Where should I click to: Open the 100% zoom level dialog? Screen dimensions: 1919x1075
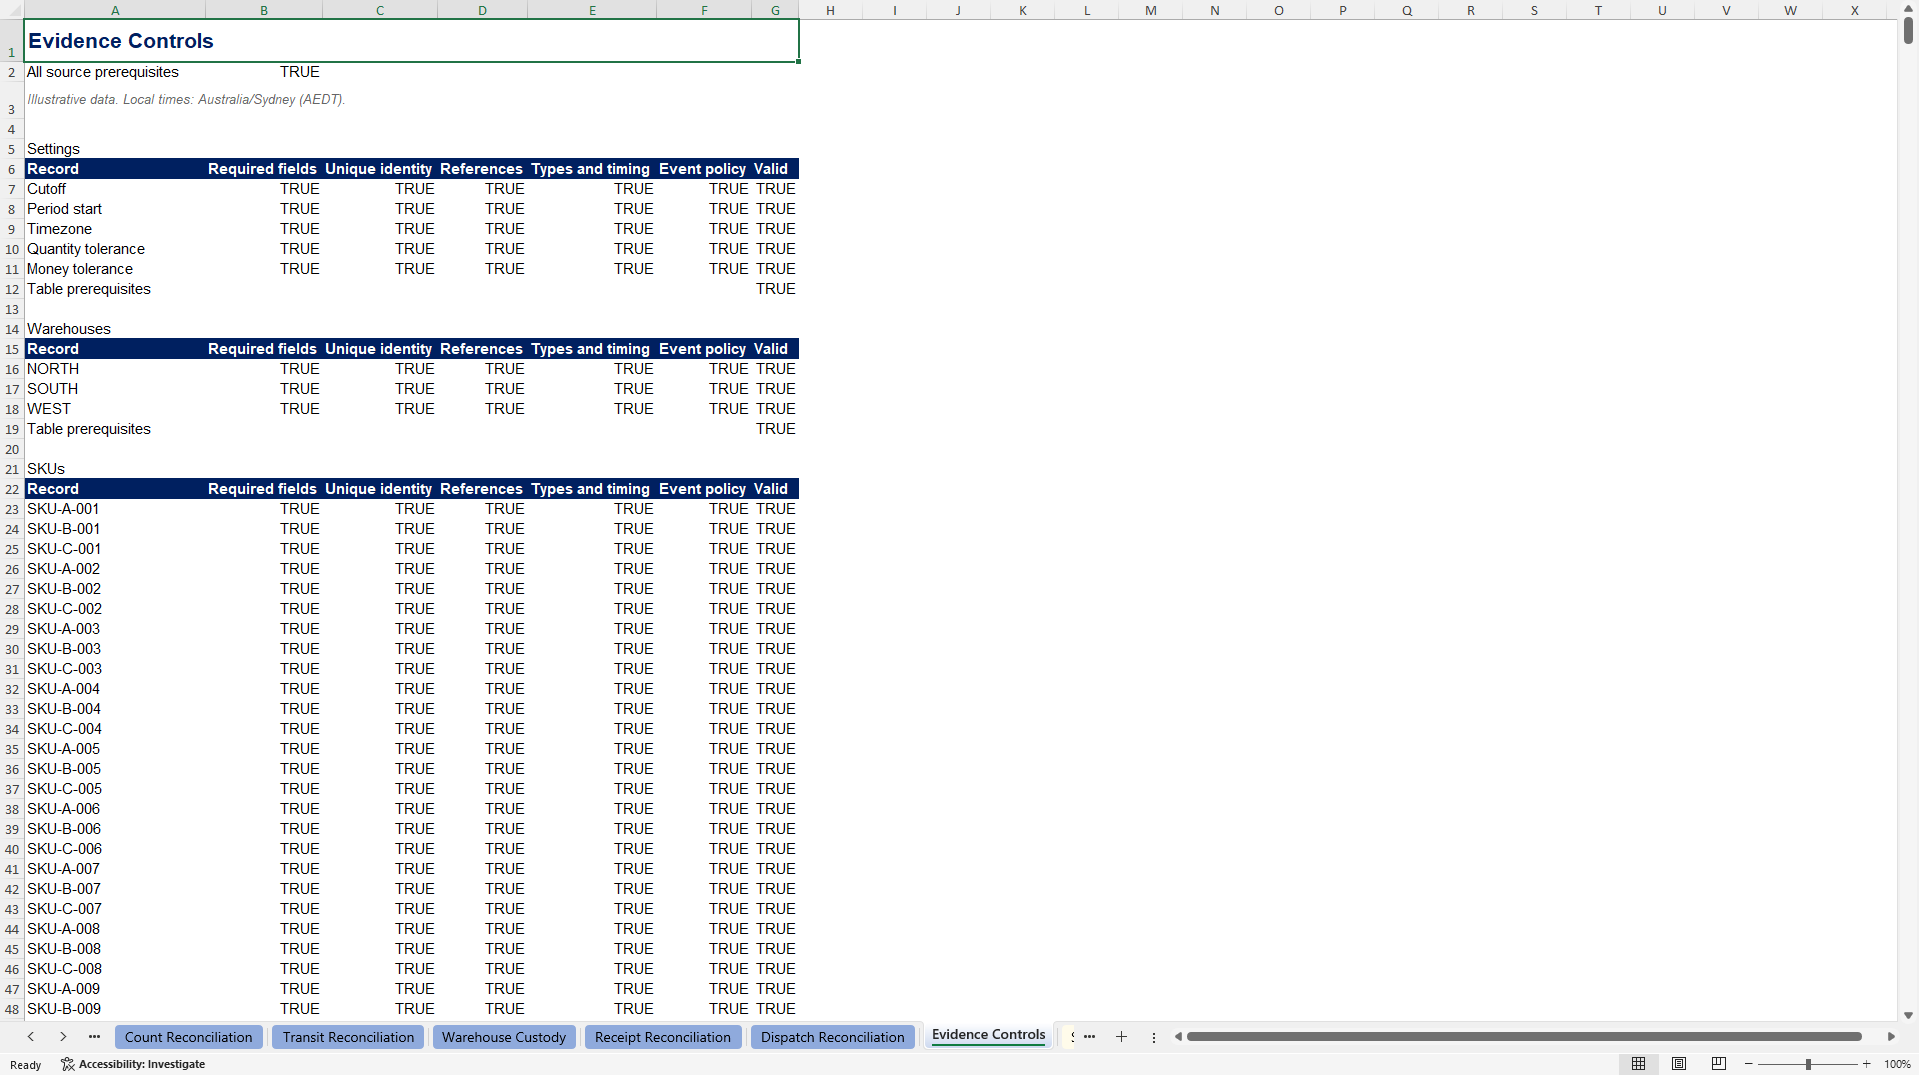[1897, 1064]
